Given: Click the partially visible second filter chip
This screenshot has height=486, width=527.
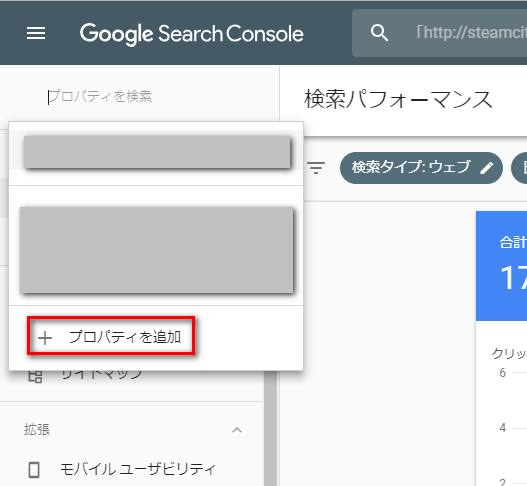Looking at the screenshot, I should pyautogui.click(x=519, y=168).
